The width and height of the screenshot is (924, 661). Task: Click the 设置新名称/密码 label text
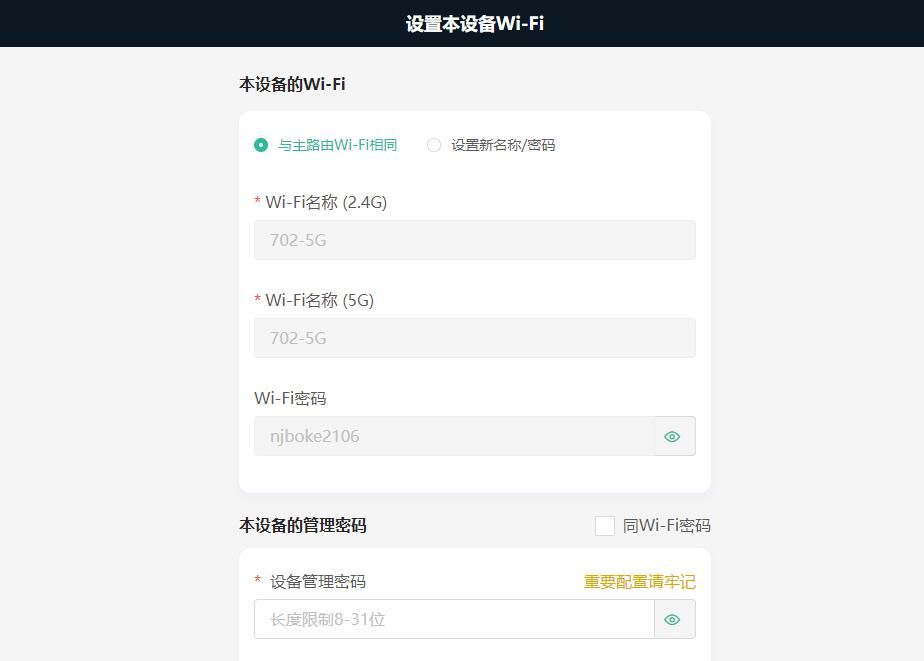coord(503,145)
